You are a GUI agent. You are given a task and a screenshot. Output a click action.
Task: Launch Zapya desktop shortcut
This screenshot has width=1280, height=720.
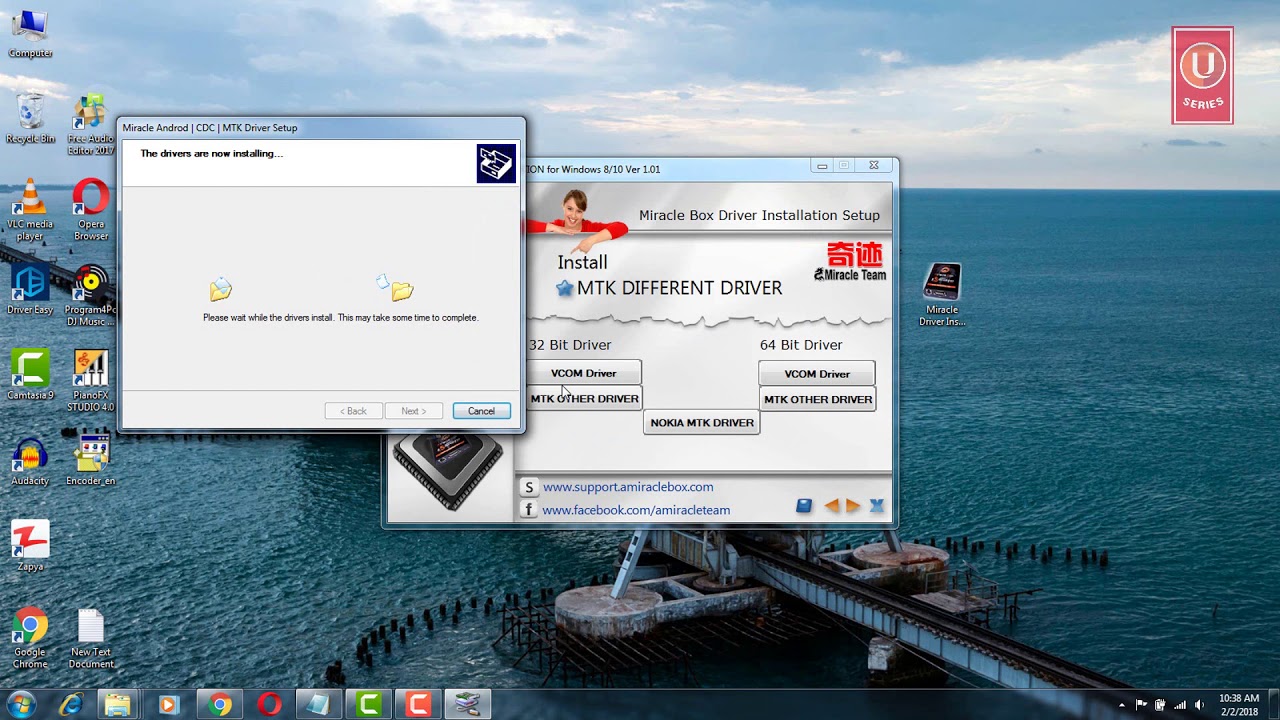[x=30, y=546]
